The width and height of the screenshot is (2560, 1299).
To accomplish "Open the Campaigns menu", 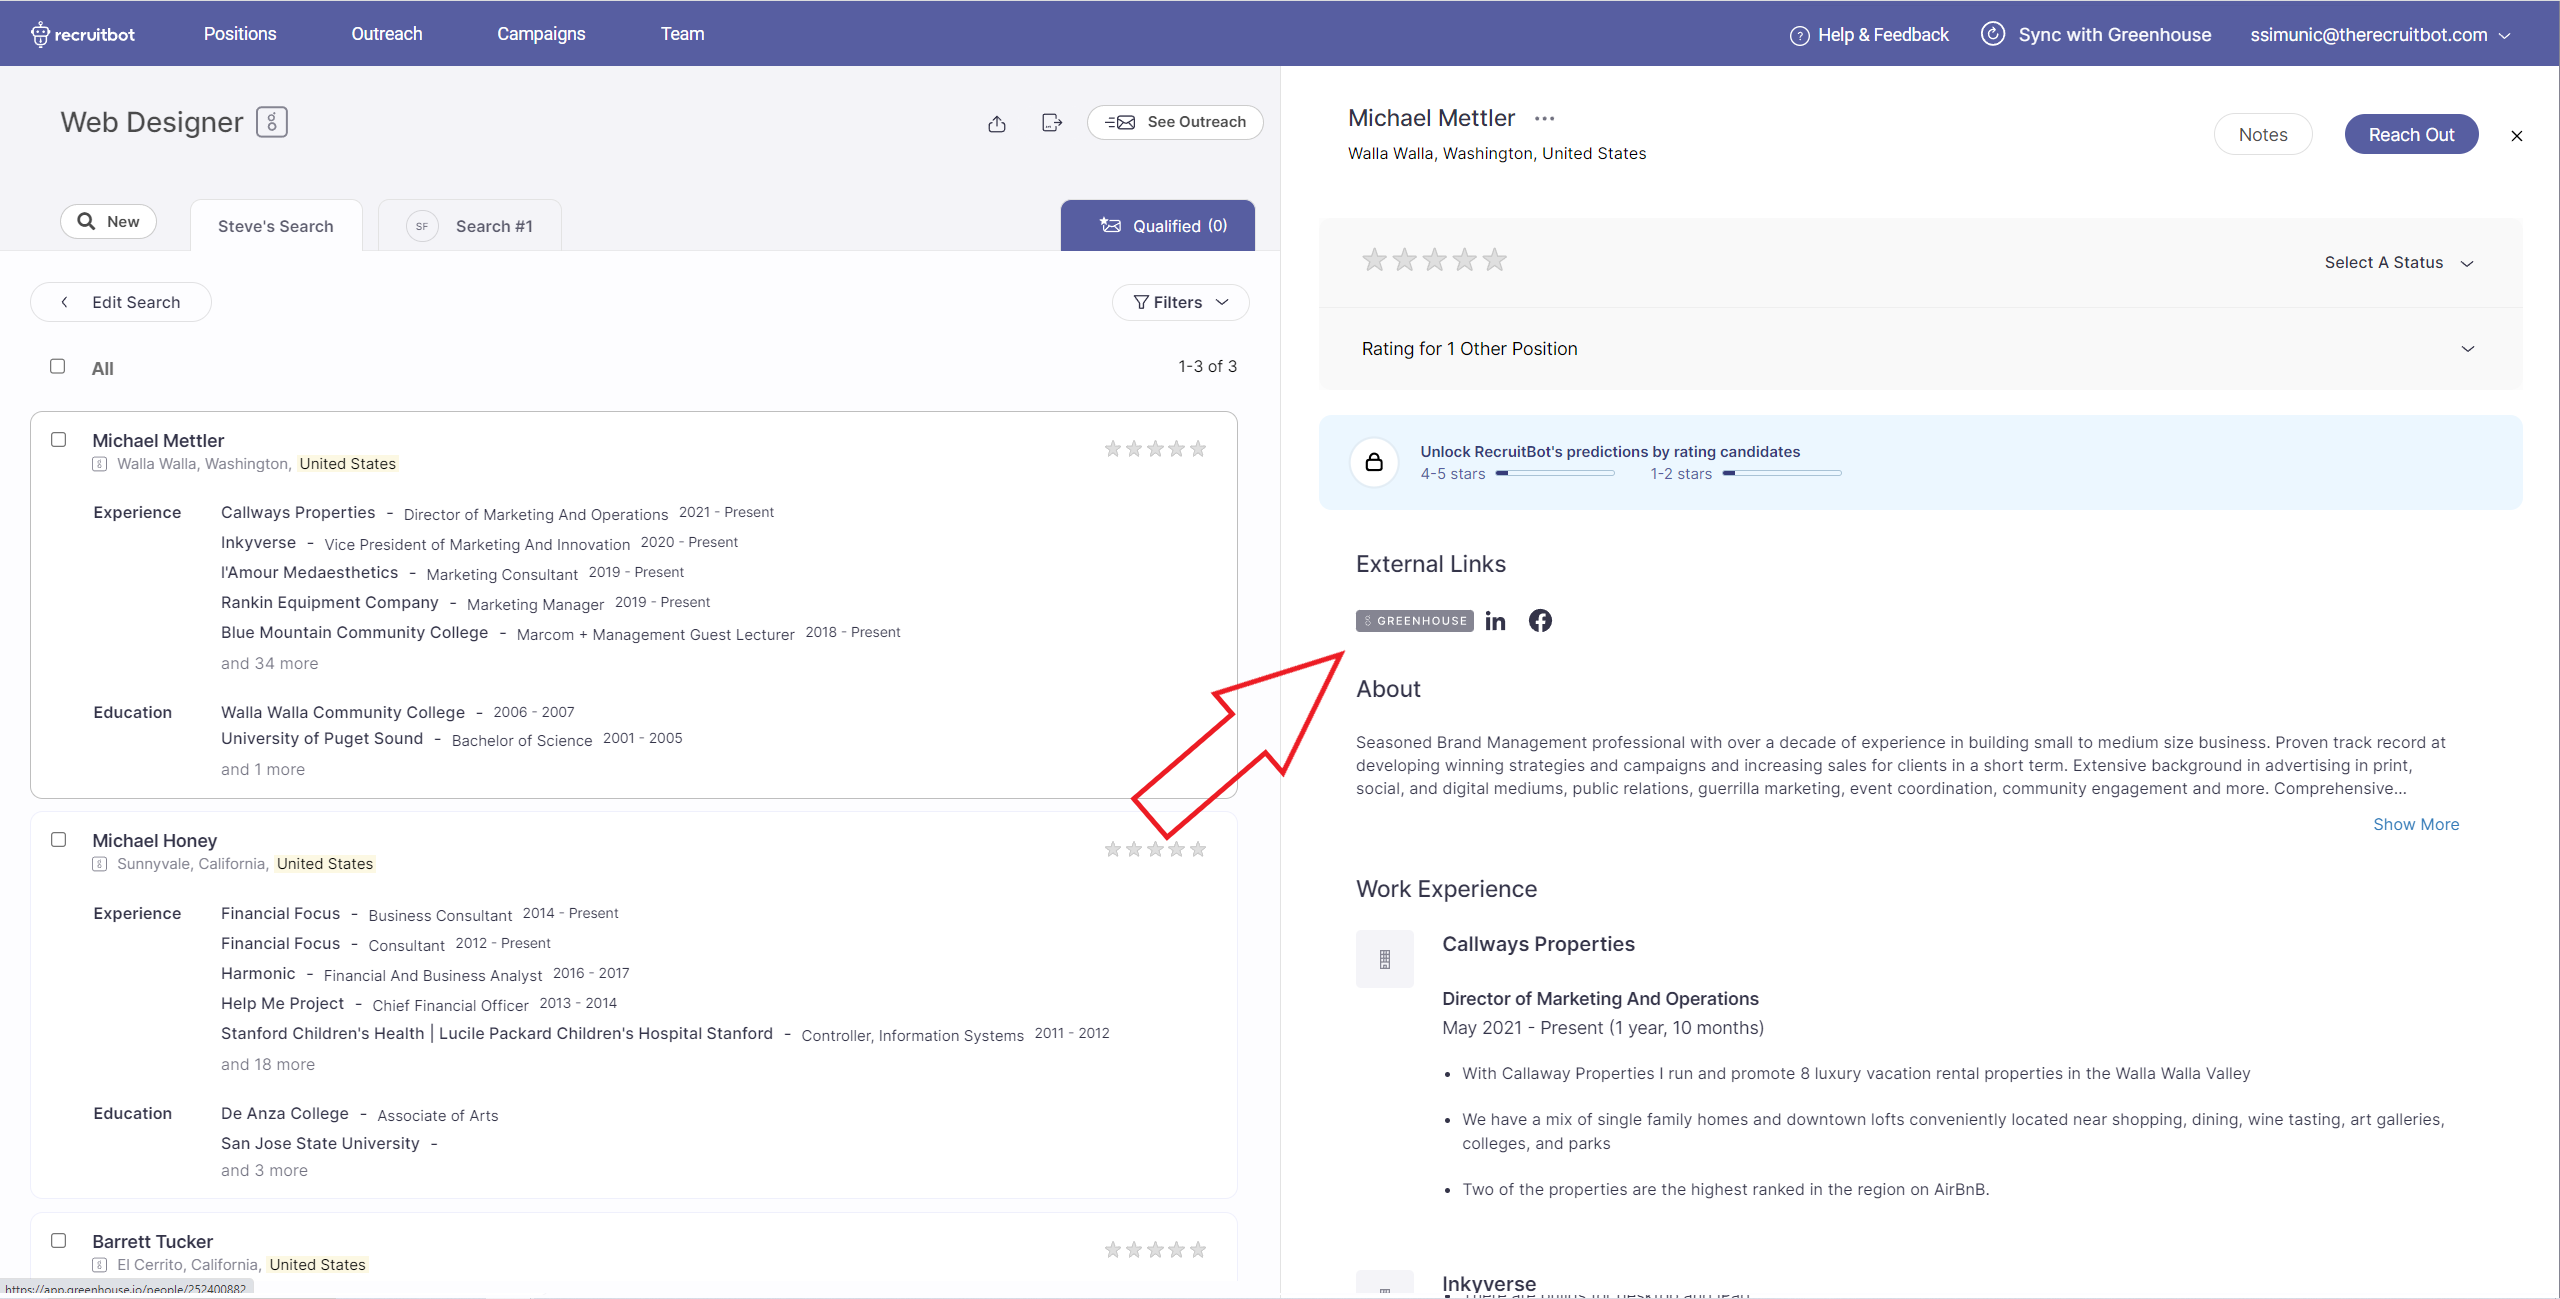I will point(541,34).
